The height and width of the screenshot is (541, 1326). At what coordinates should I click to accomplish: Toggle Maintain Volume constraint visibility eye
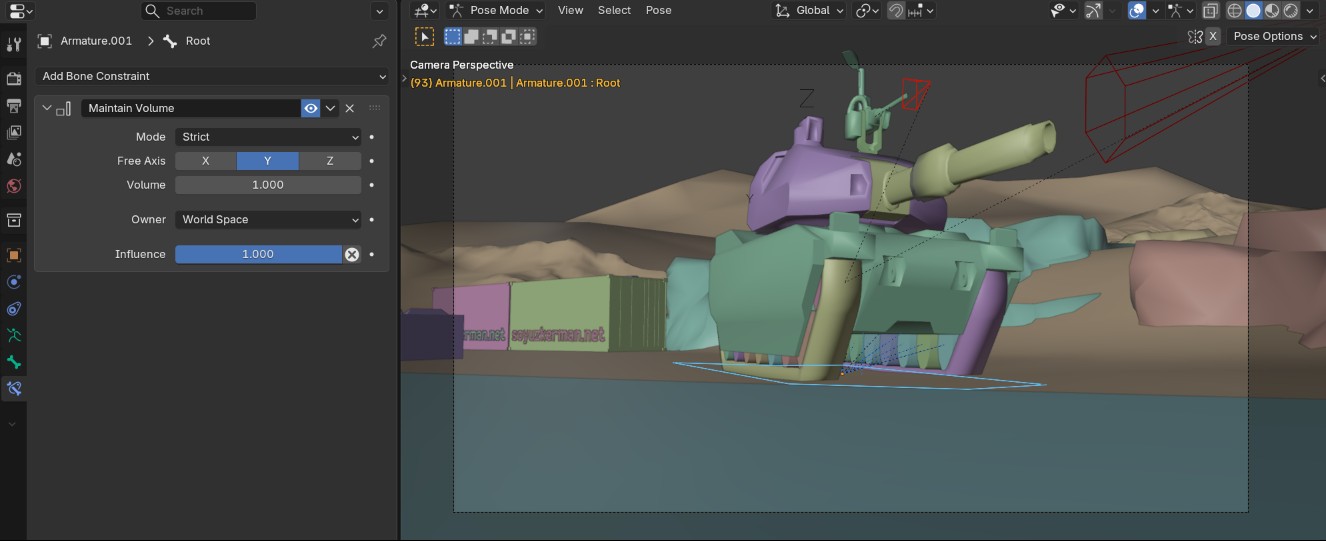(x=311, y=108)
